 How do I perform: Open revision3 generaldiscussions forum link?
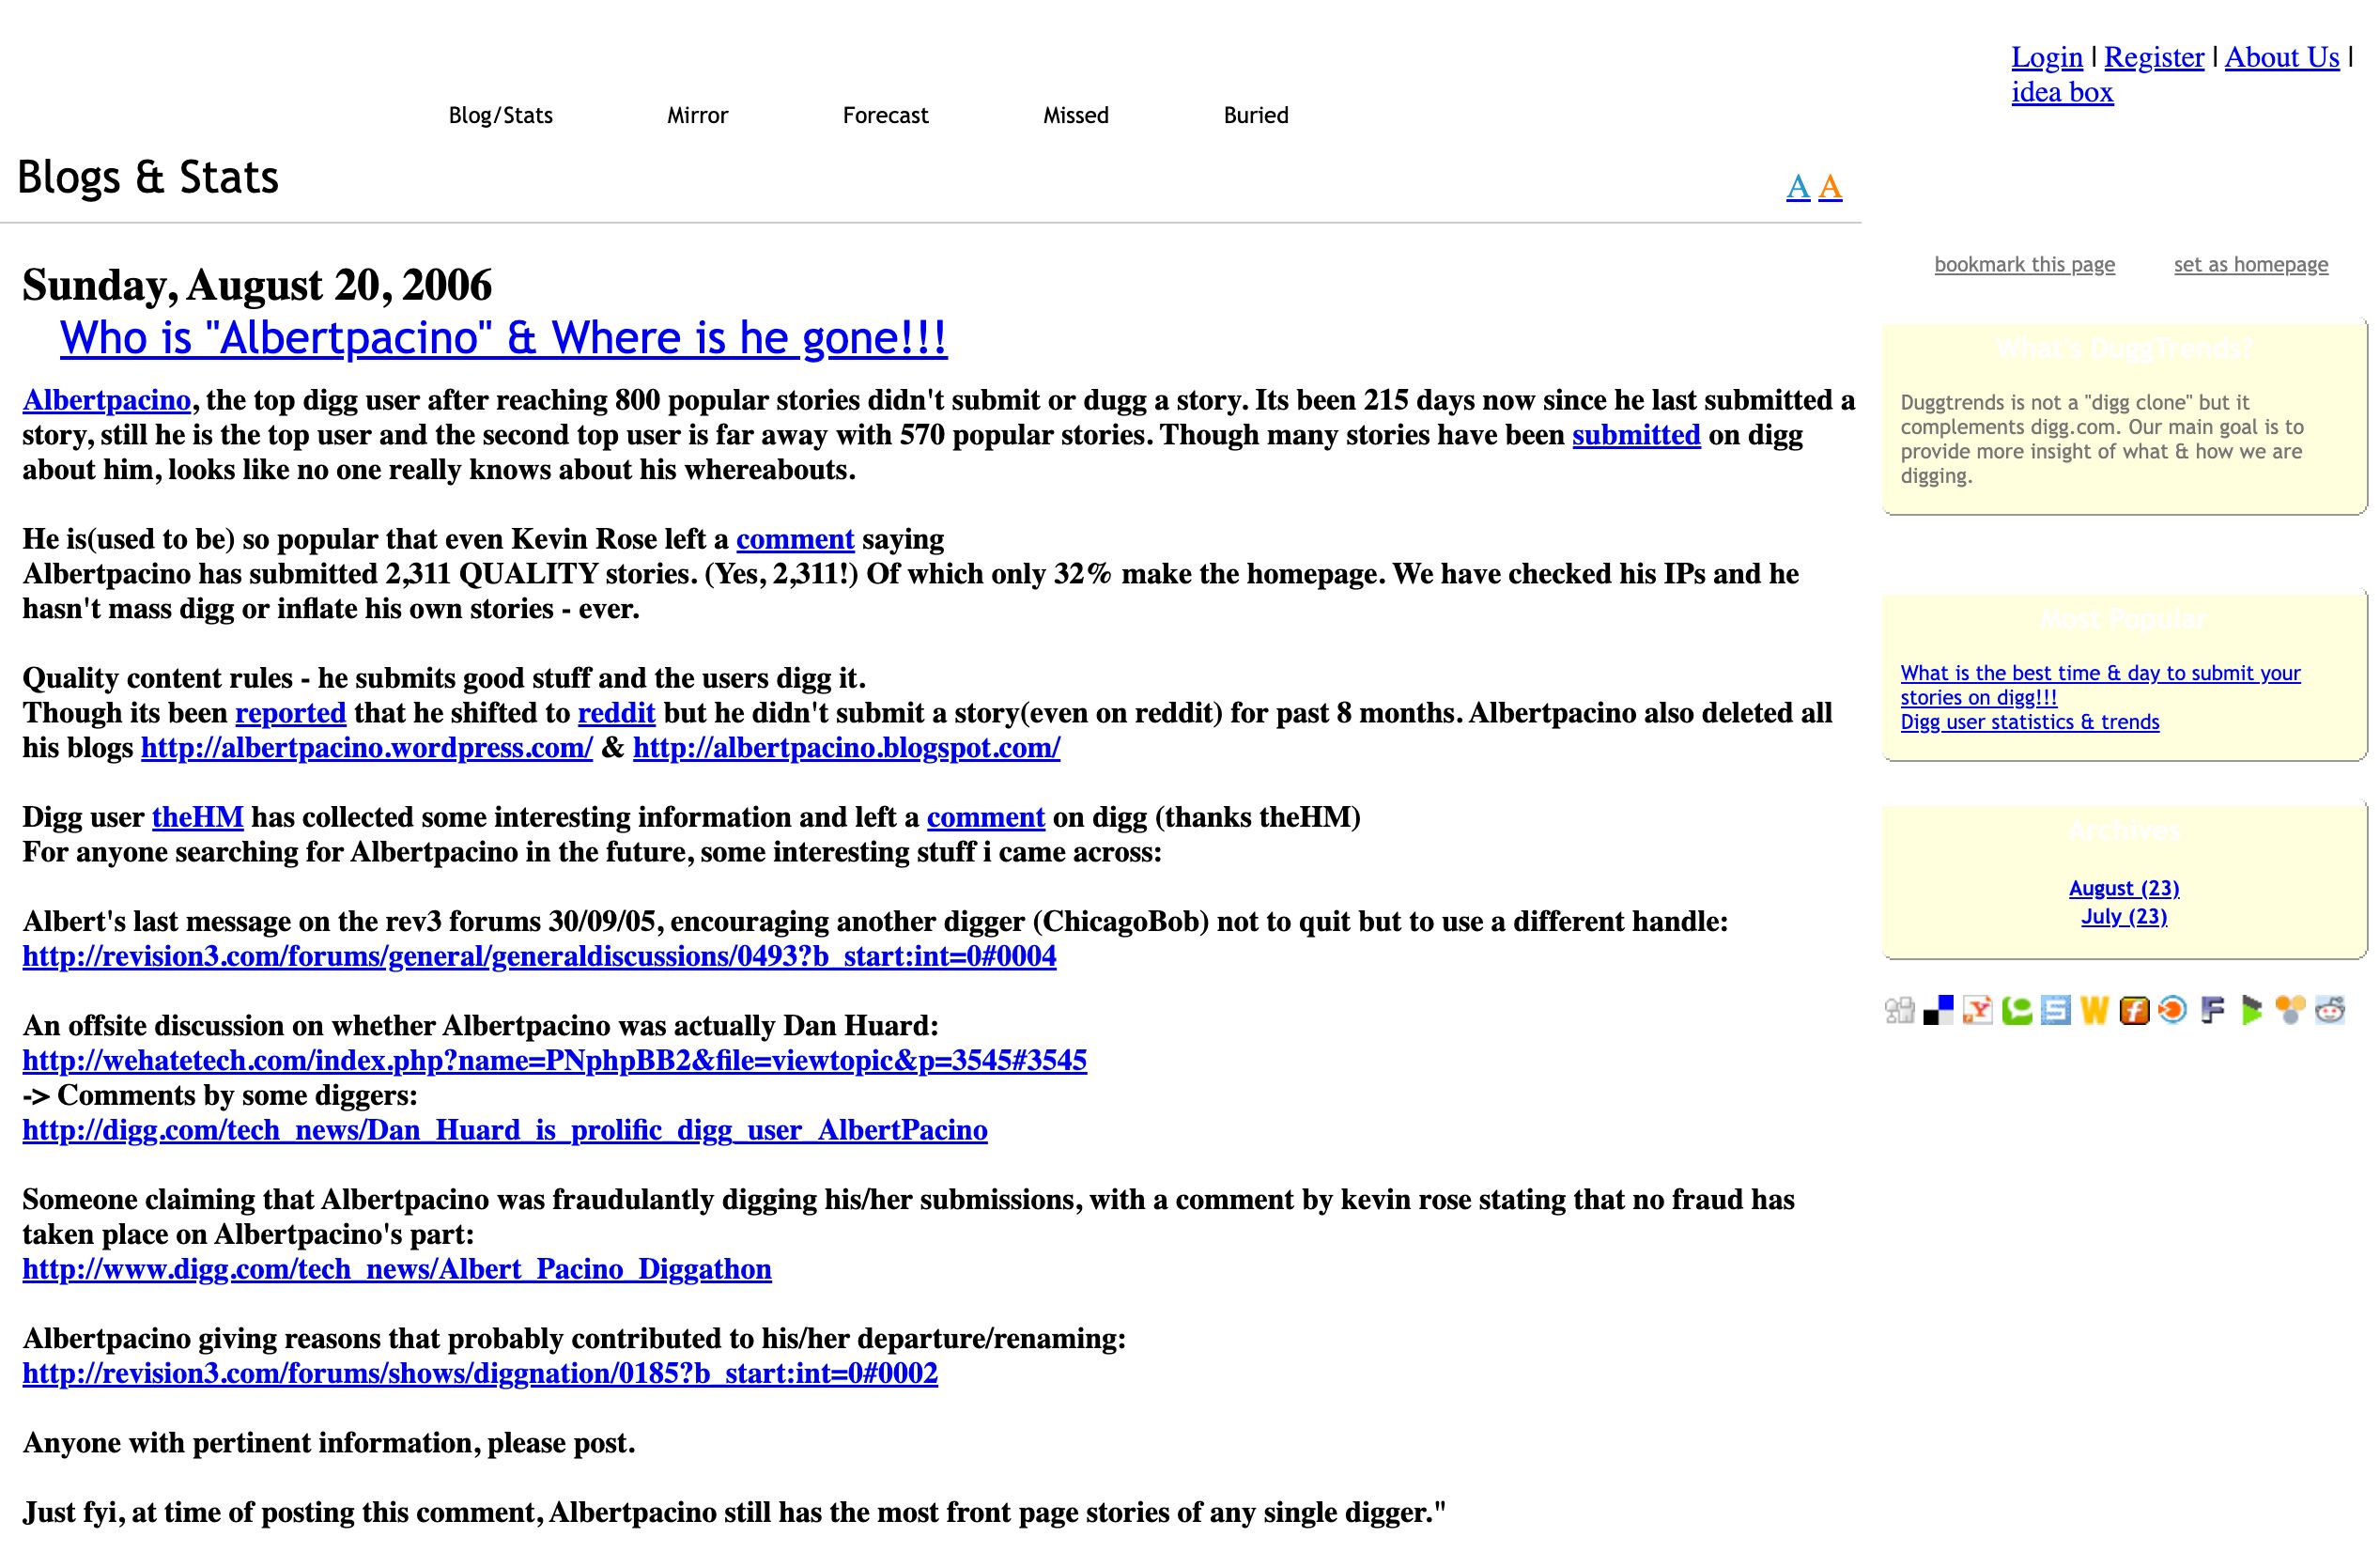coord(539,956)
